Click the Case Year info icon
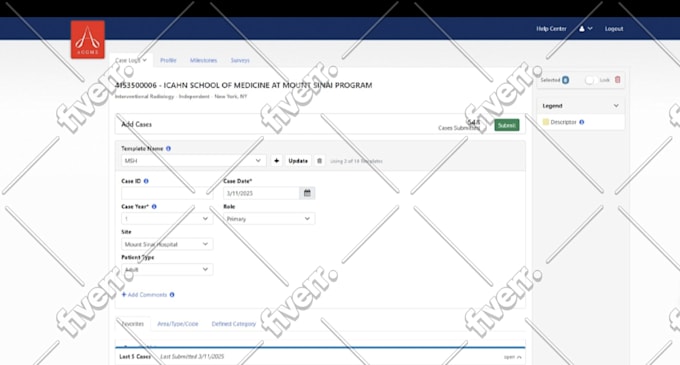The image size is (680, 365). pos(154,207)
